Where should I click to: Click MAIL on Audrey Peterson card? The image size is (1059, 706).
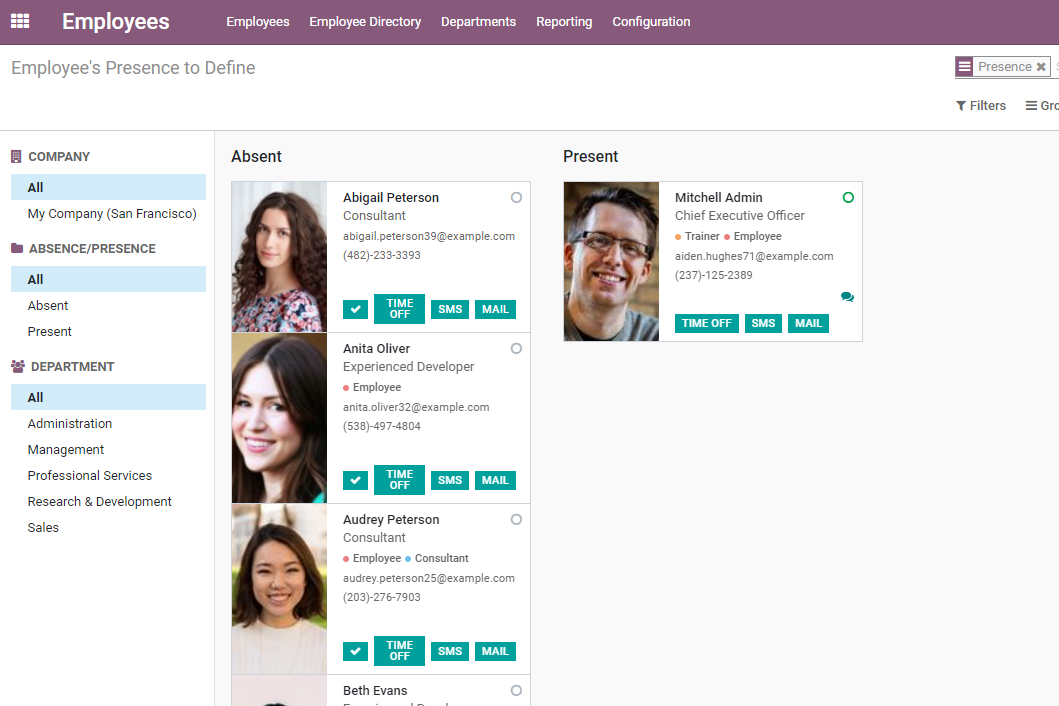(x=495, y=651)
